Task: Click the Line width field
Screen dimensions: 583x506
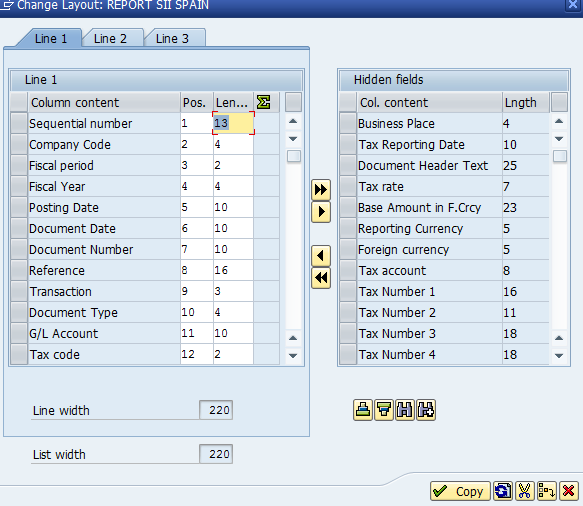Action: pyautogui.click(x=216, y=410)
